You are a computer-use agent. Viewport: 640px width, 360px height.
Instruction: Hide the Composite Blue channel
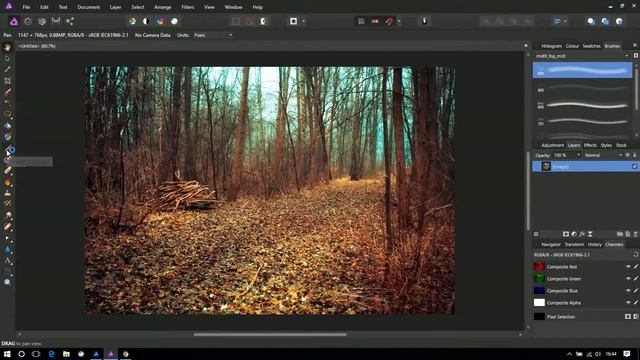click(628, 291)
